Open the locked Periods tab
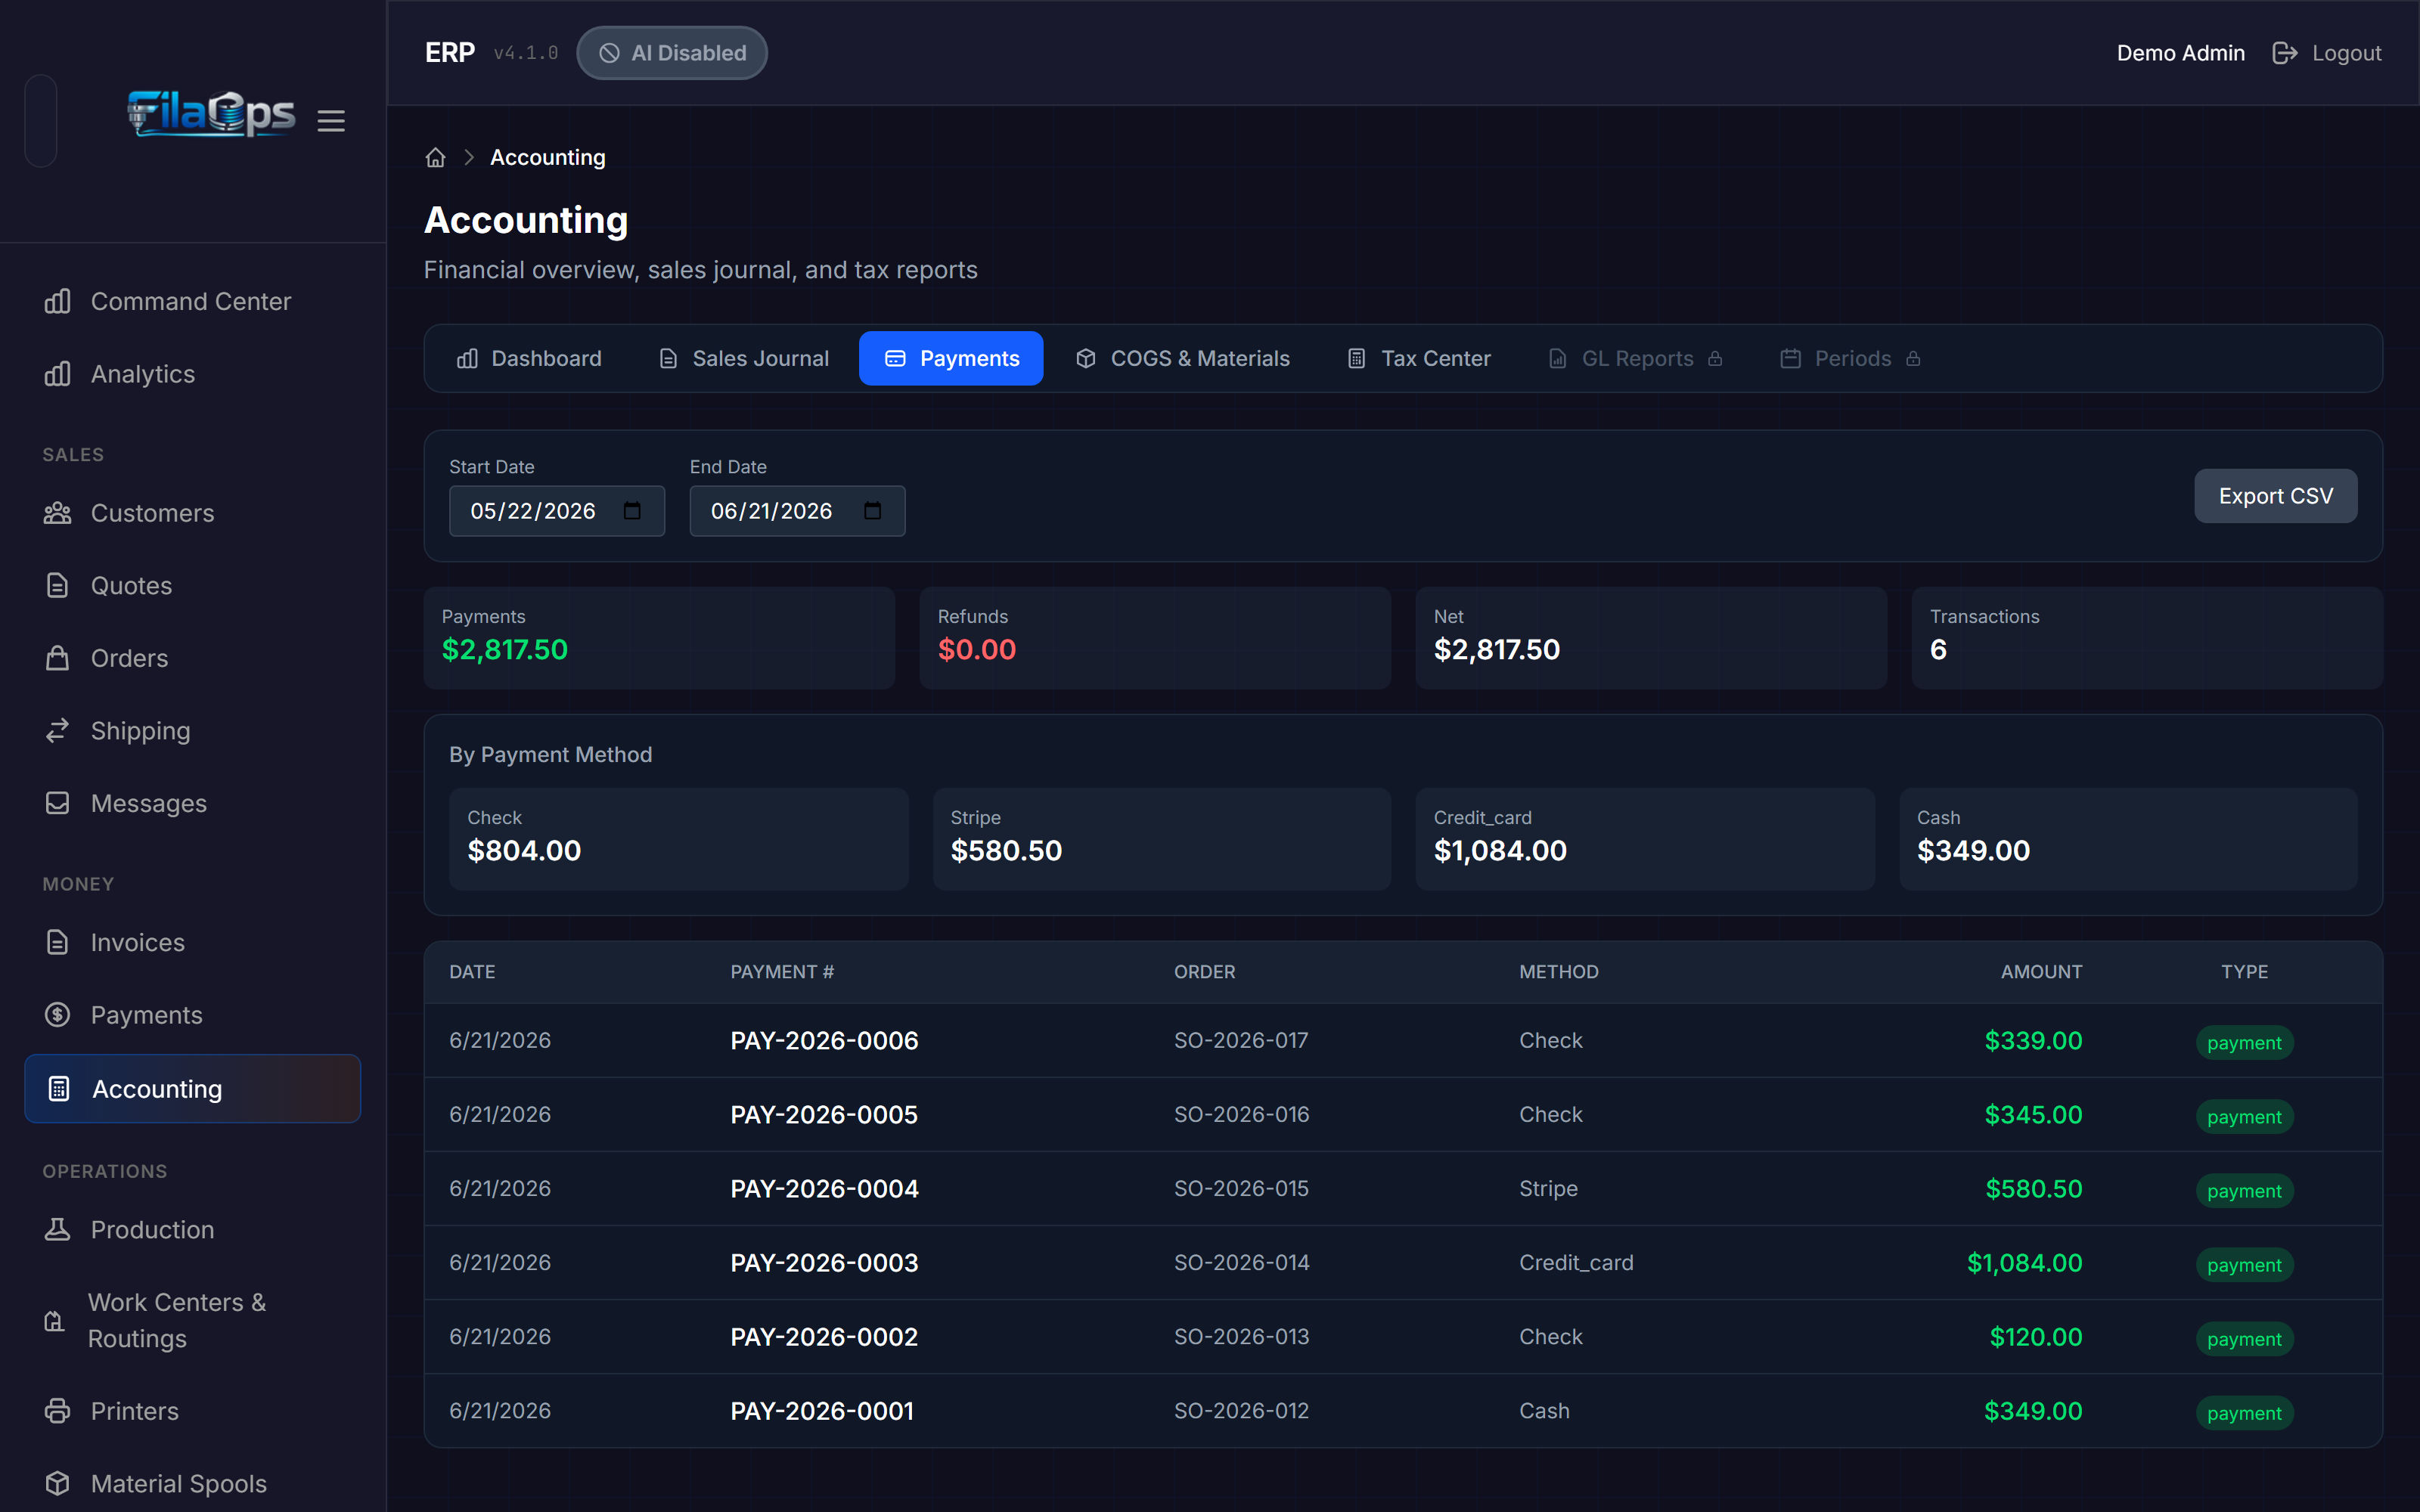The width and height of the screenshot is (2420, 1512). 1851,358
